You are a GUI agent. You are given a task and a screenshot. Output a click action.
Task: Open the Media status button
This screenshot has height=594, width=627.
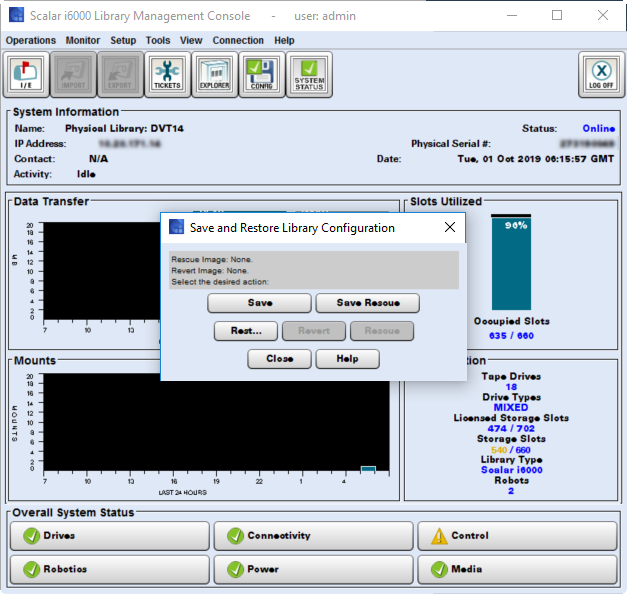[517, 569]
